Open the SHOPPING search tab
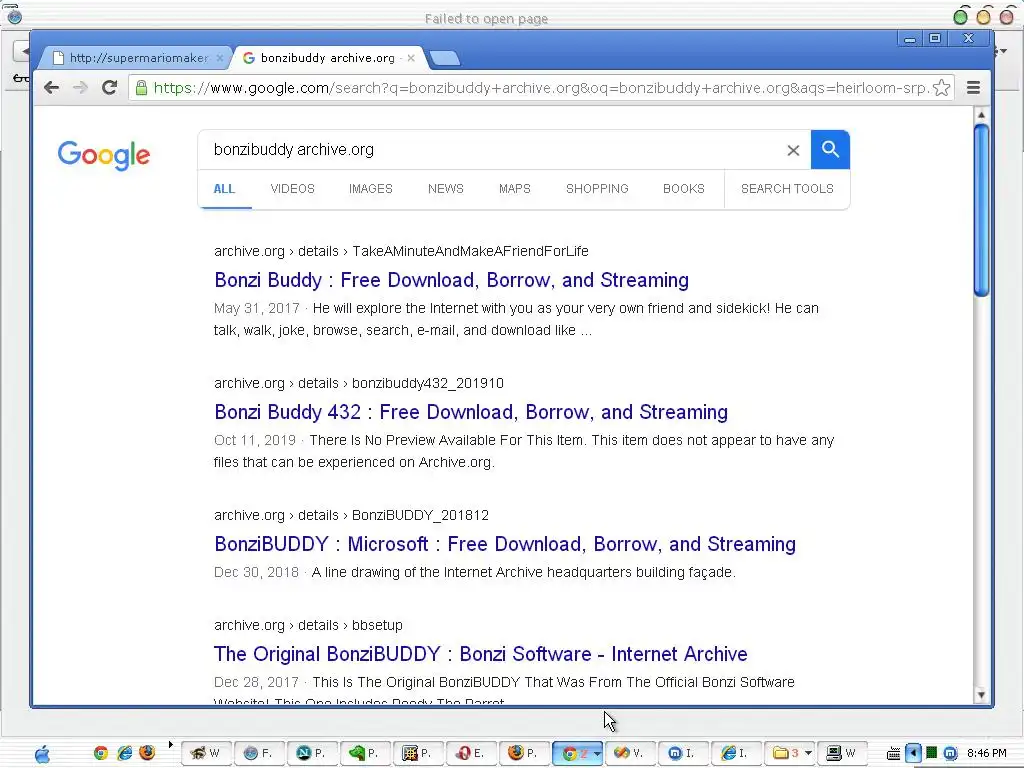The width and height of the screenshot is (1024, 768). pos(597,189)
